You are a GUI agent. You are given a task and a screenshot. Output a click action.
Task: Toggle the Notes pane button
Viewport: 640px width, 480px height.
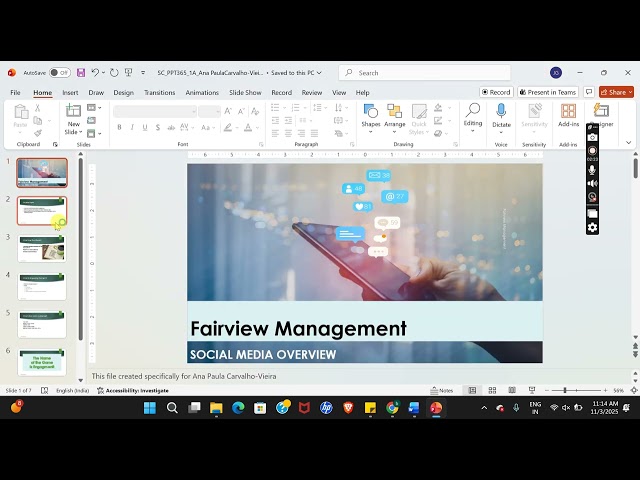[x=442, y=391]
